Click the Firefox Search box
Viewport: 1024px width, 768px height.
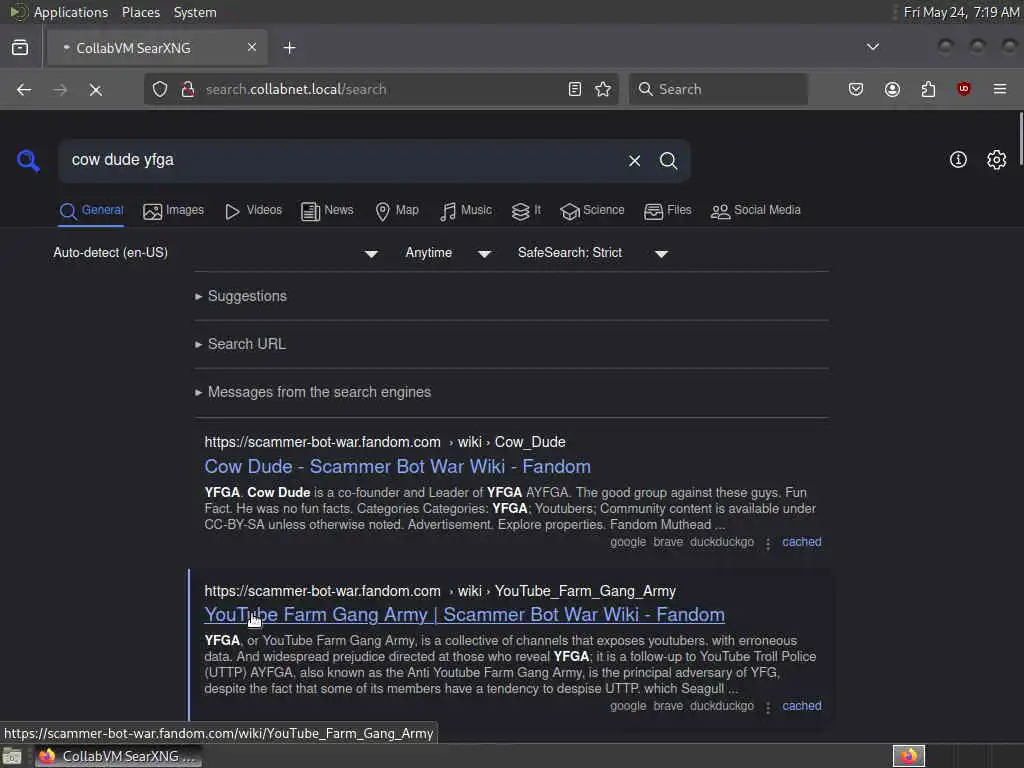pos(718,89)
